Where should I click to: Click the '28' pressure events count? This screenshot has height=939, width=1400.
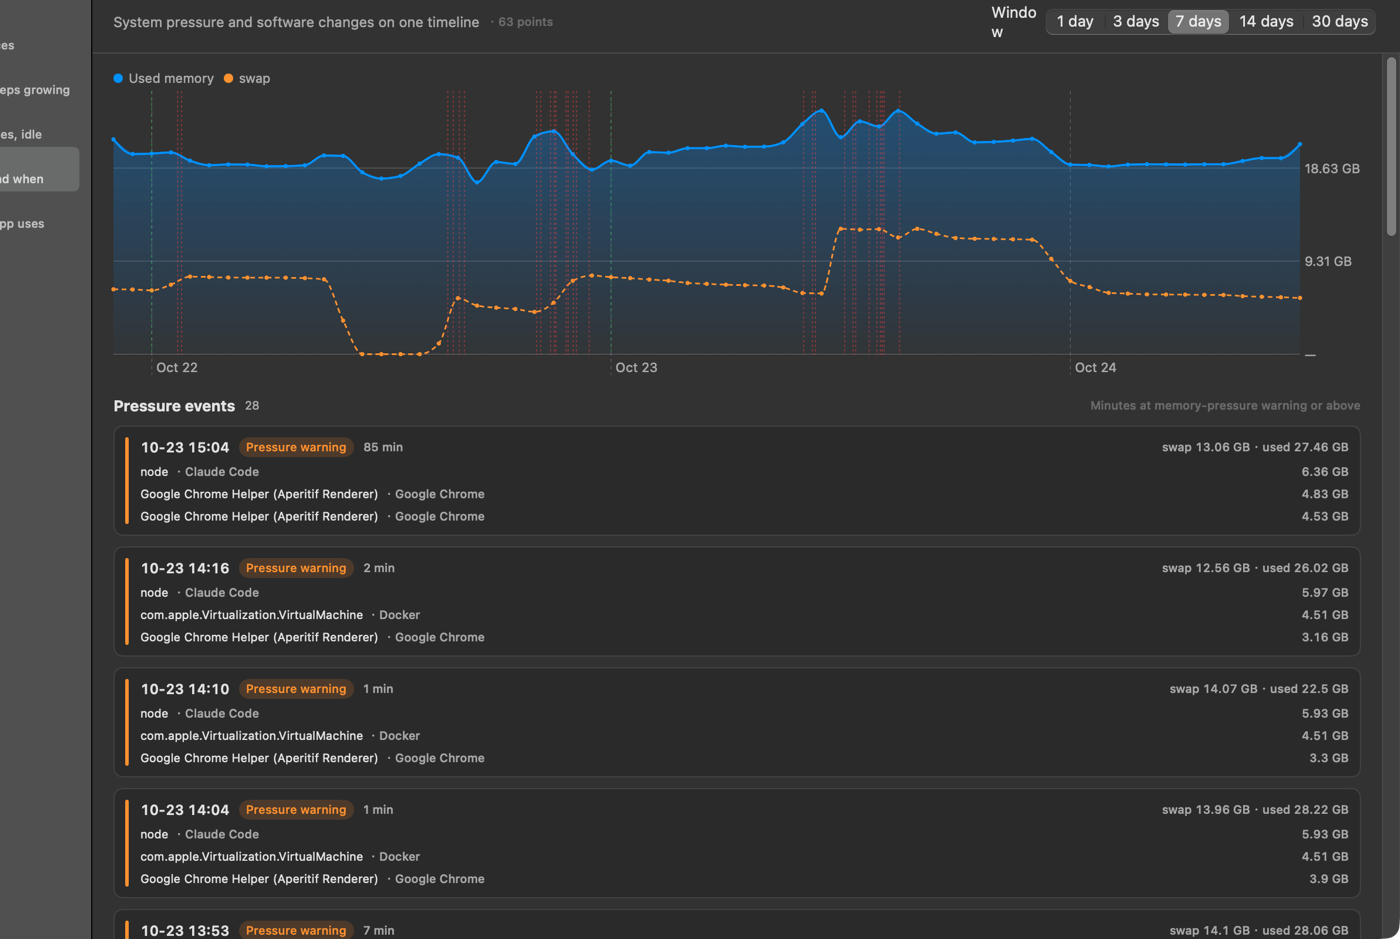click(x=252, y=406)
